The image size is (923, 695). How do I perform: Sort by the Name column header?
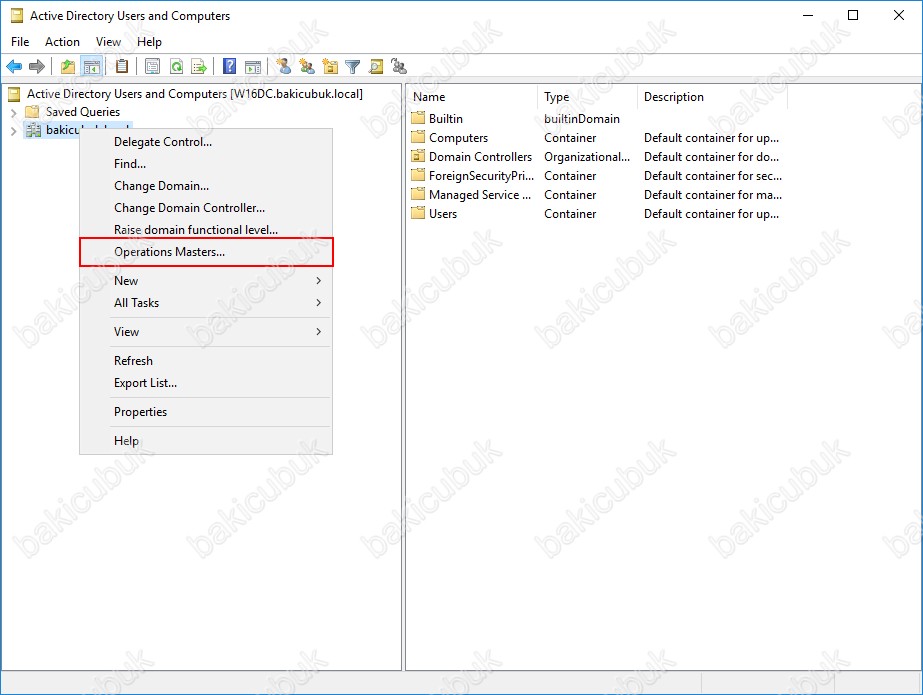pos(473,97)
